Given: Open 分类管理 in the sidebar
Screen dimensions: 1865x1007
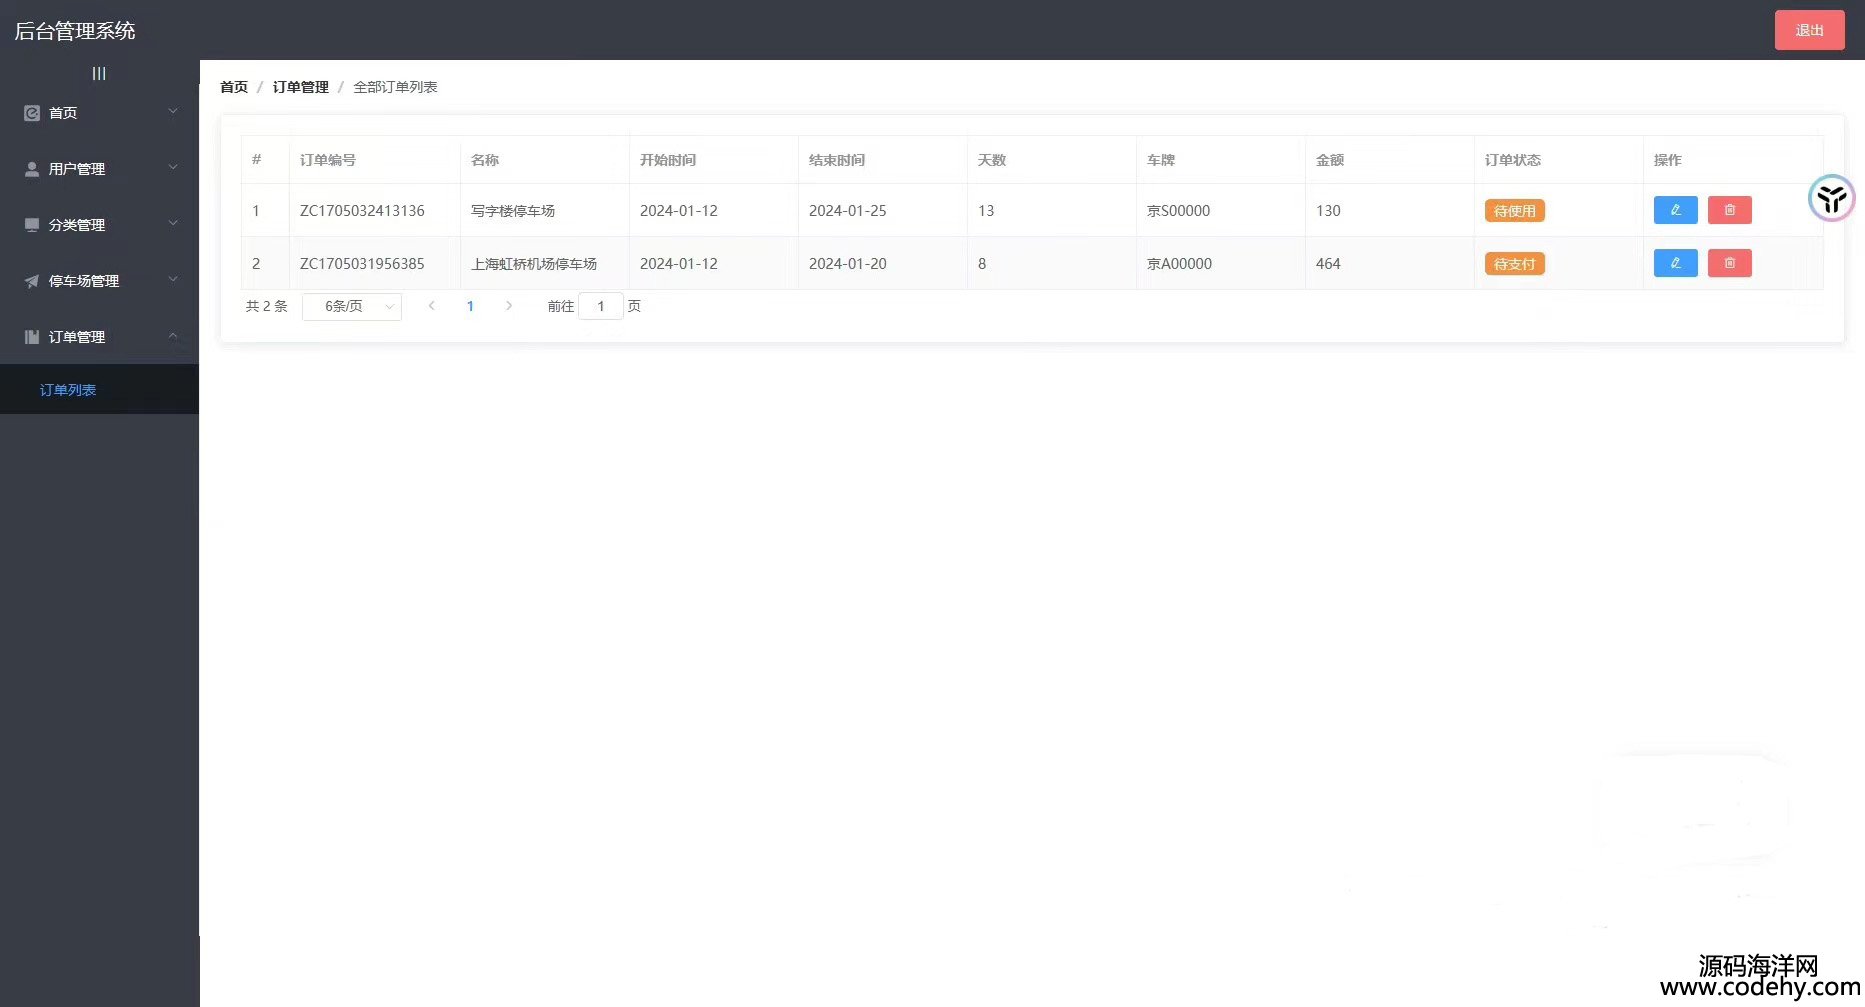Looking at the screenshot, I should (x=100, y=225).
